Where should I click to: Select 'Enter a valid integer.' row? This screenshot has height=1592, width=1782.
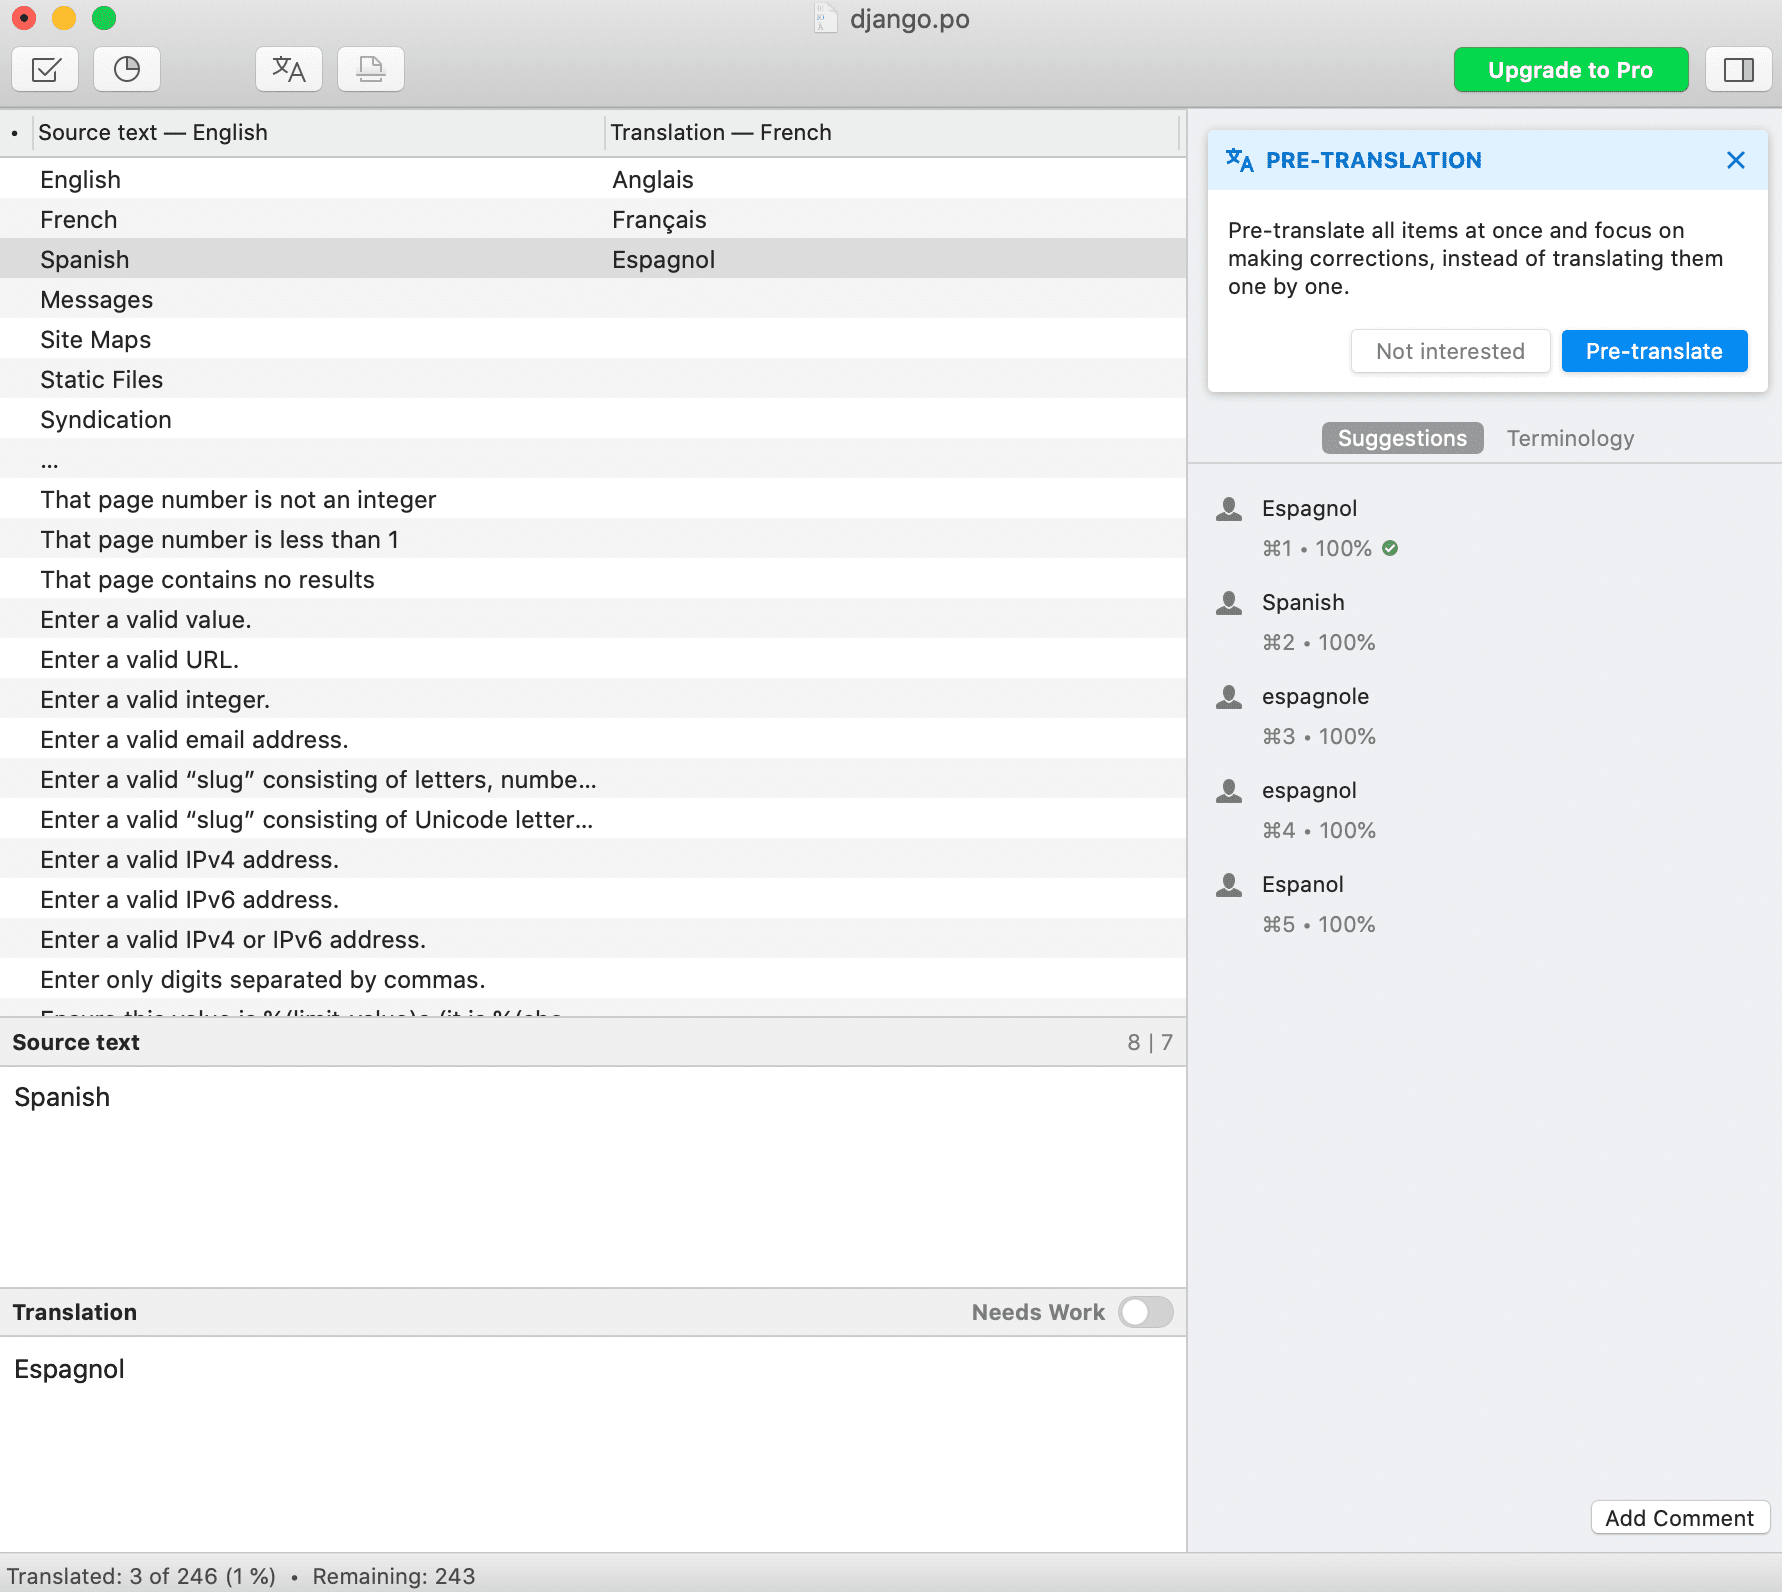(x=593, y=699)
